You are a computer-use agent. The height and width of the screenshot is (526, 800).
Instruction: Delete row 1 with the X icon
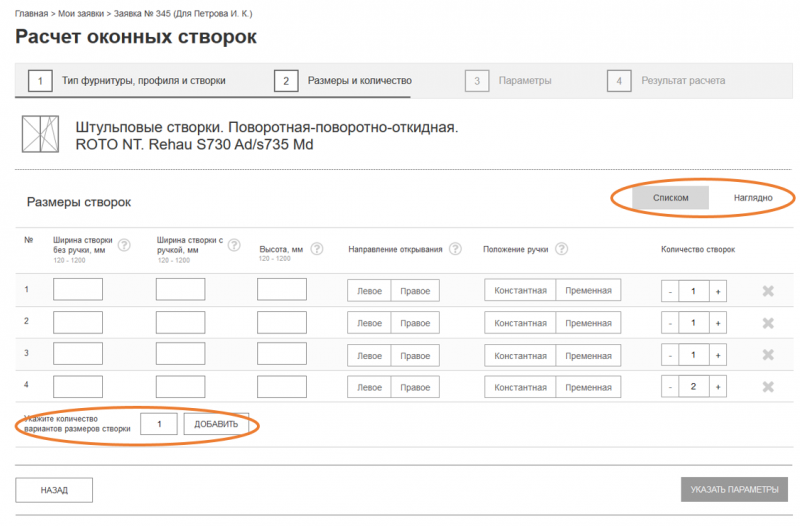(768, 291)
